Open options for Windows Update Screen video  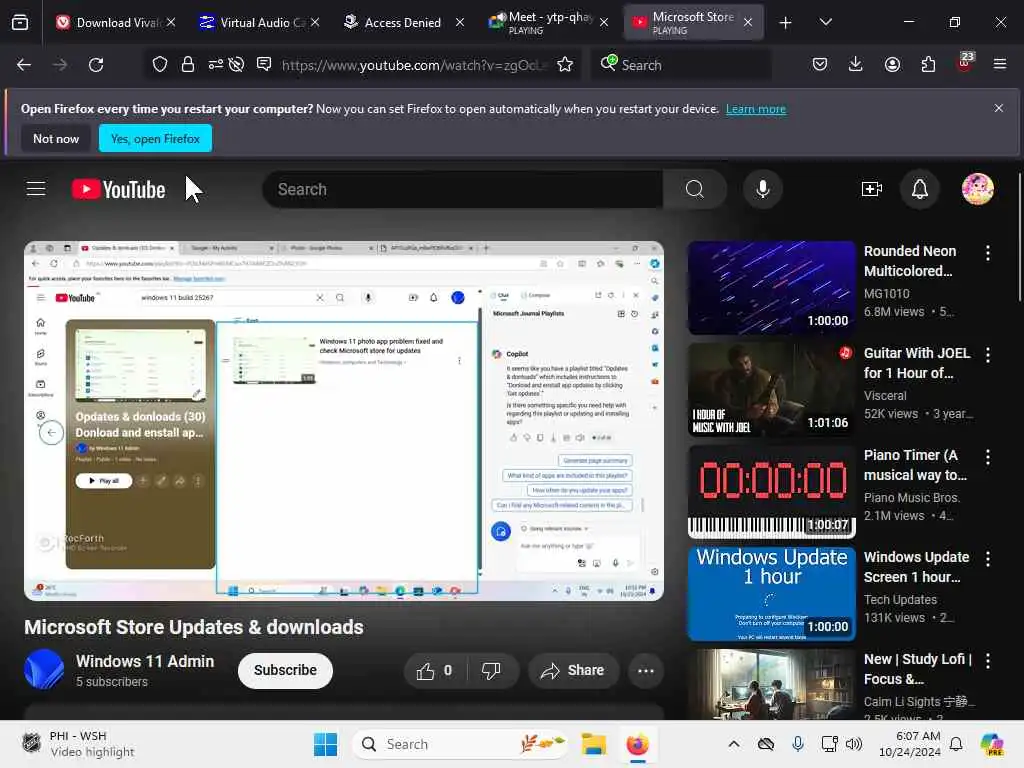[x=987, y=558]
